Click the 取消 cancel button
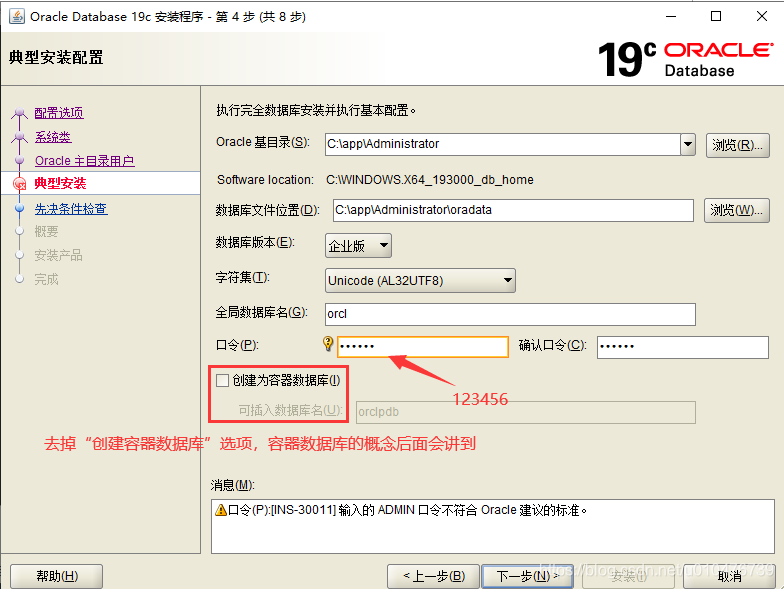This screenshot has height=589, width=784. (x=730, y=576)
